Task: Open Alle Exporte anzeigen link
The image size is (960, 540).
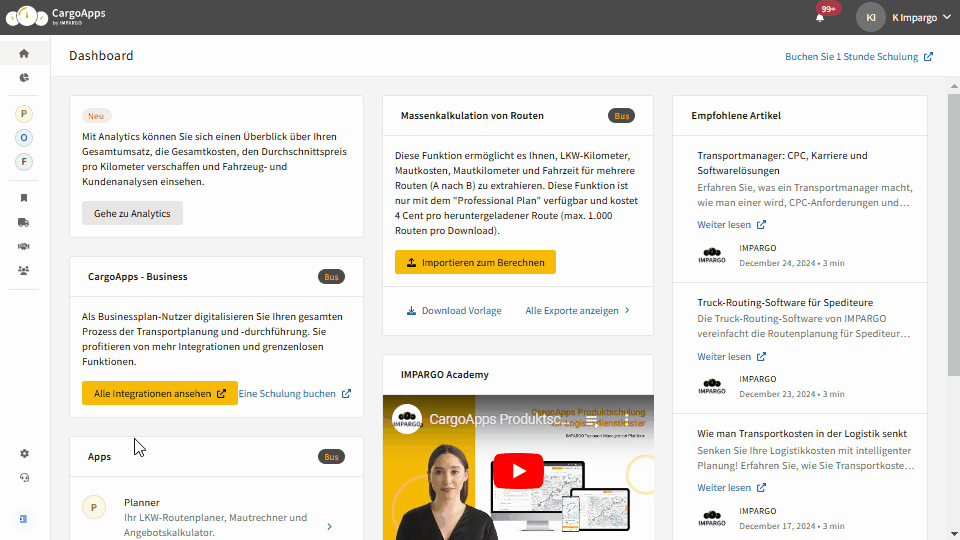Action: point(578,310)
